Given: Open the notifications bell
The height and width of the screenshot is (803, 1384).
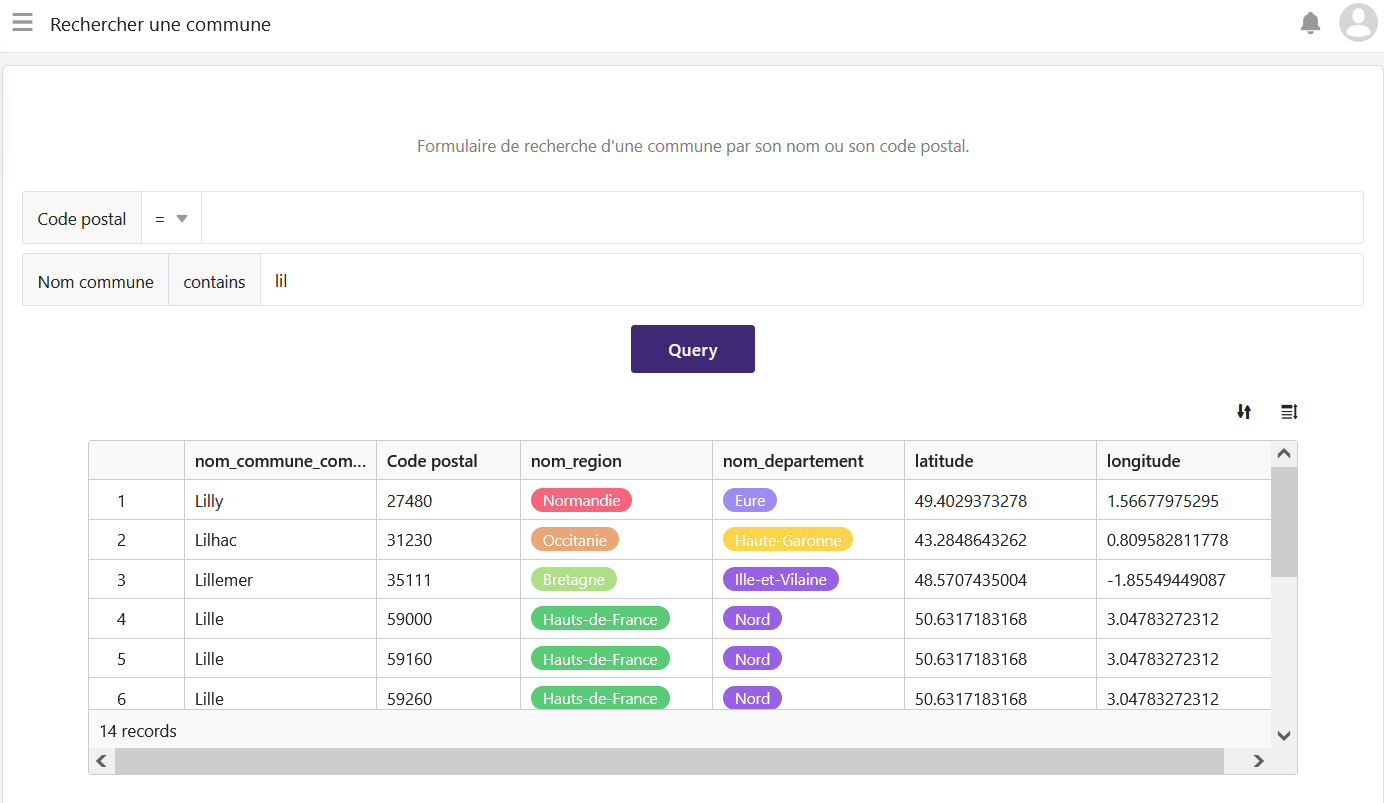Looking at the screenshot, I should click(1310, 23).
